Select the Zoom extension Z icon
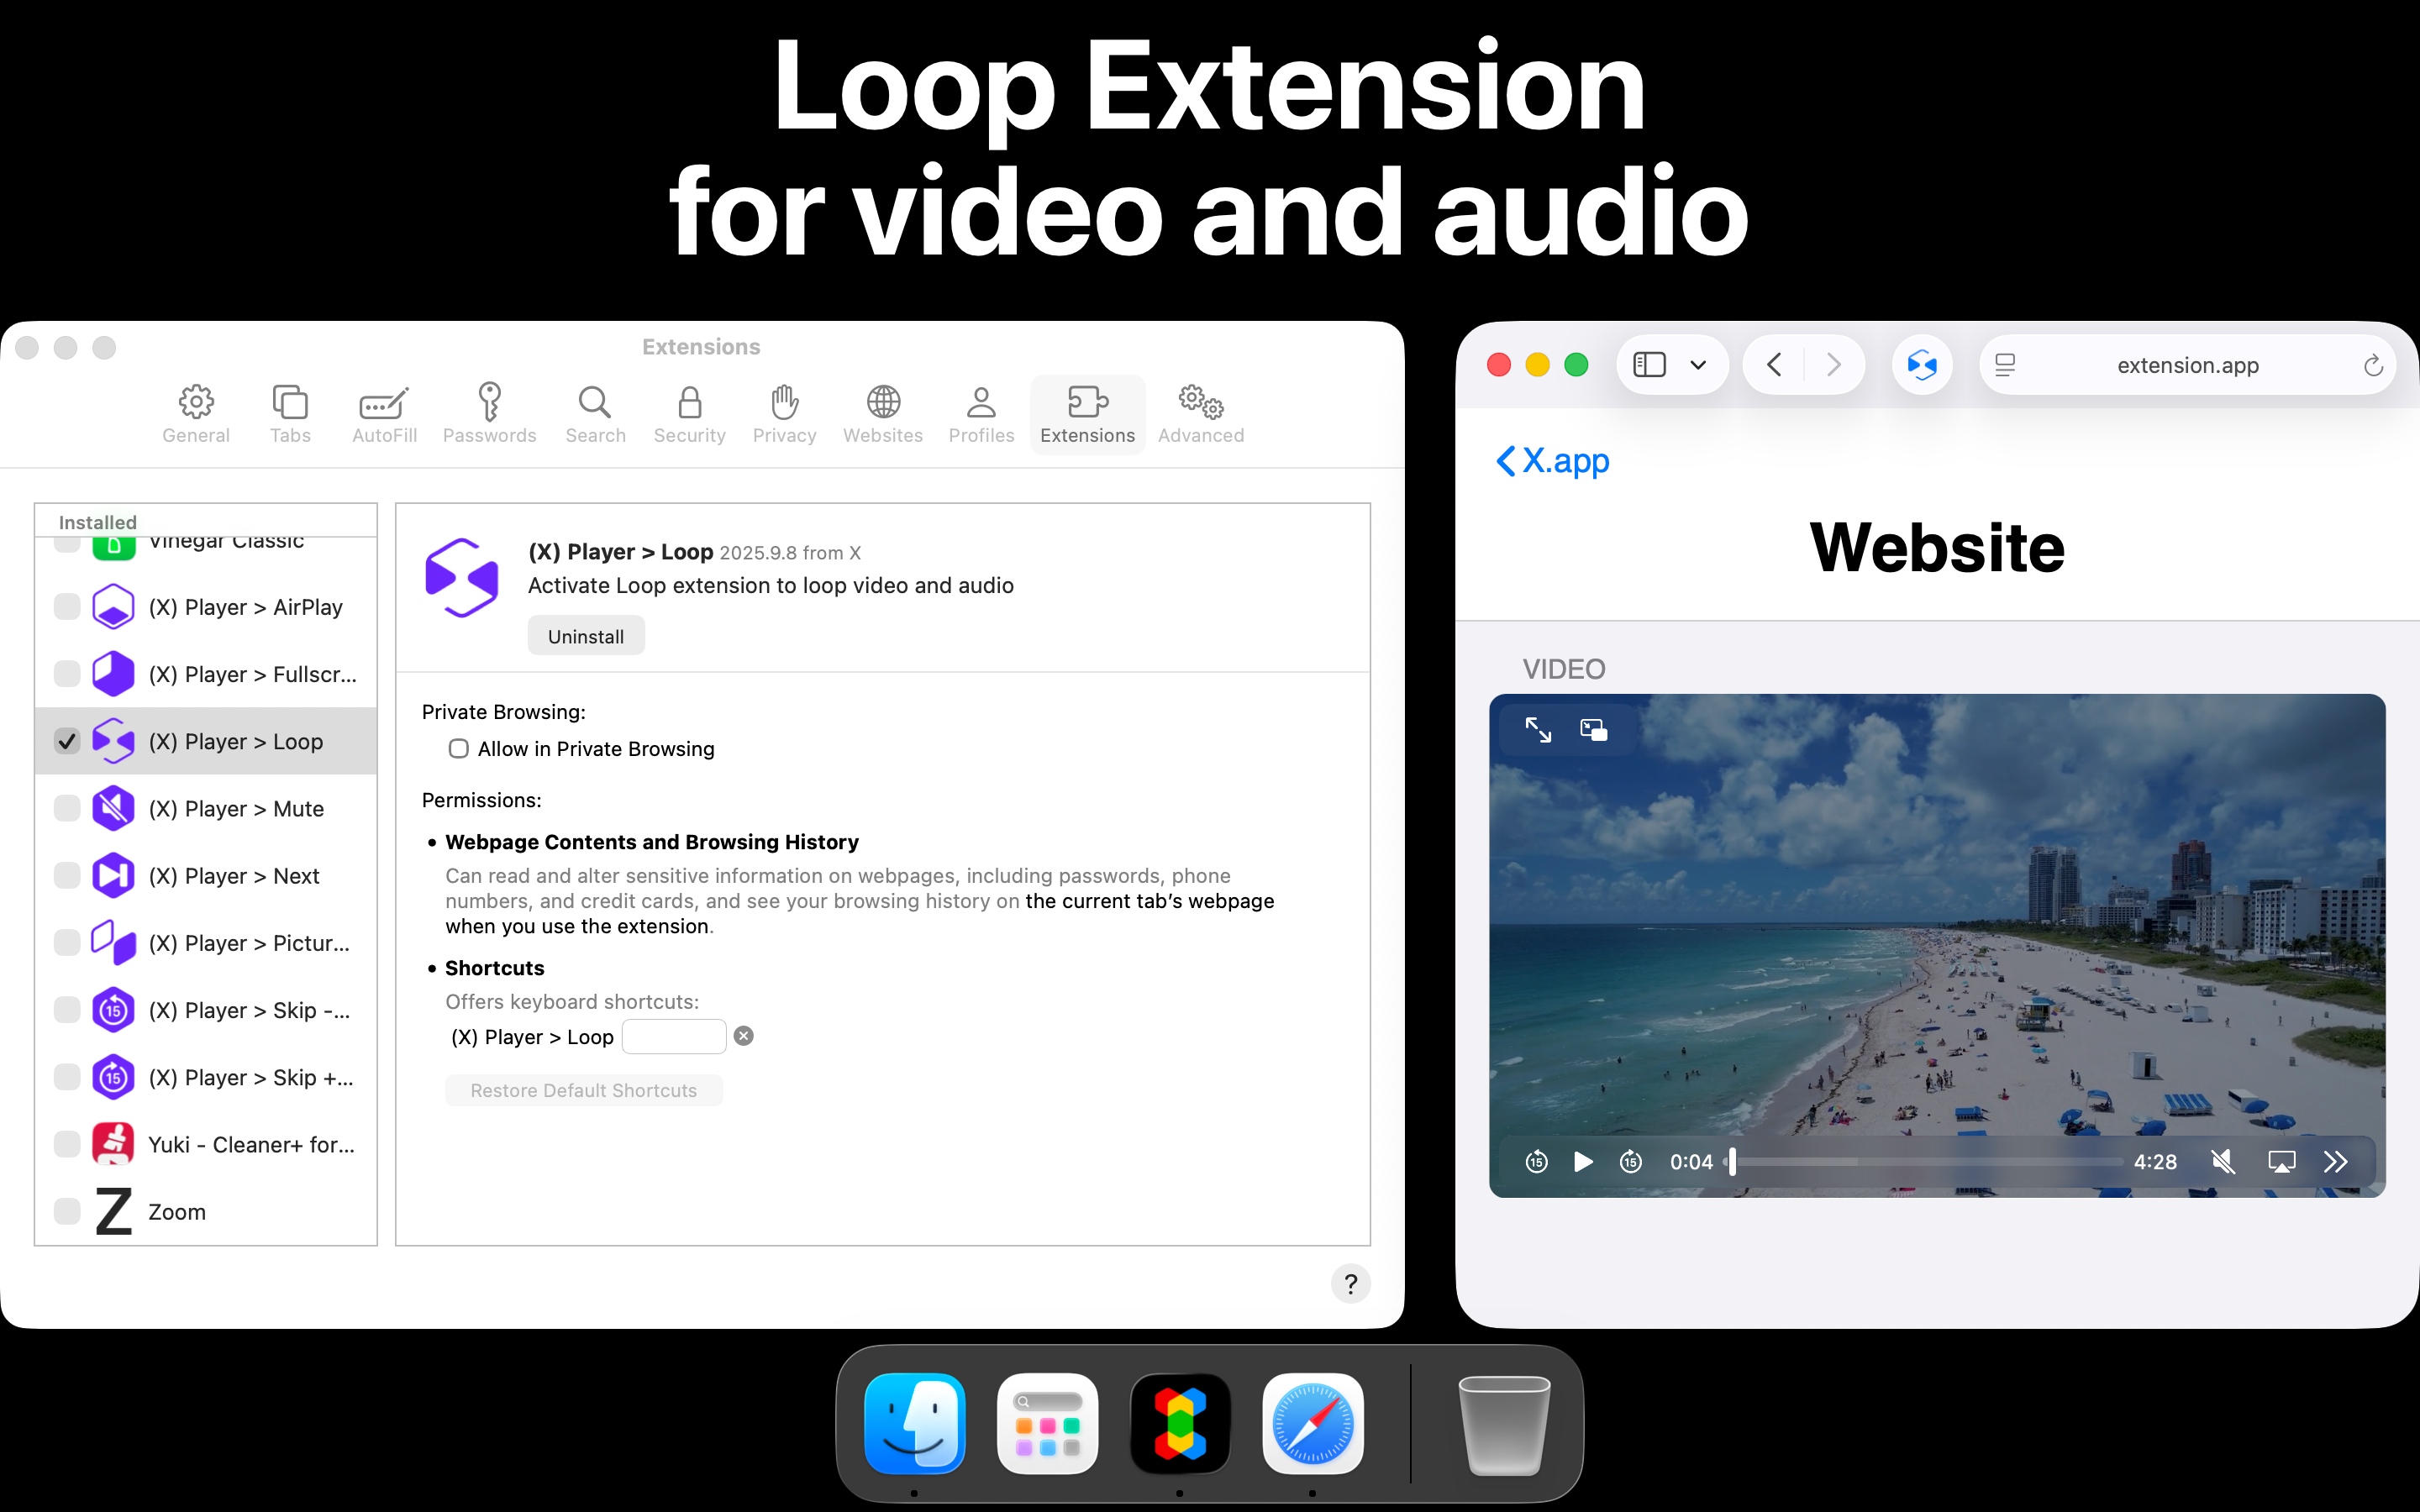 point(113,1211)
